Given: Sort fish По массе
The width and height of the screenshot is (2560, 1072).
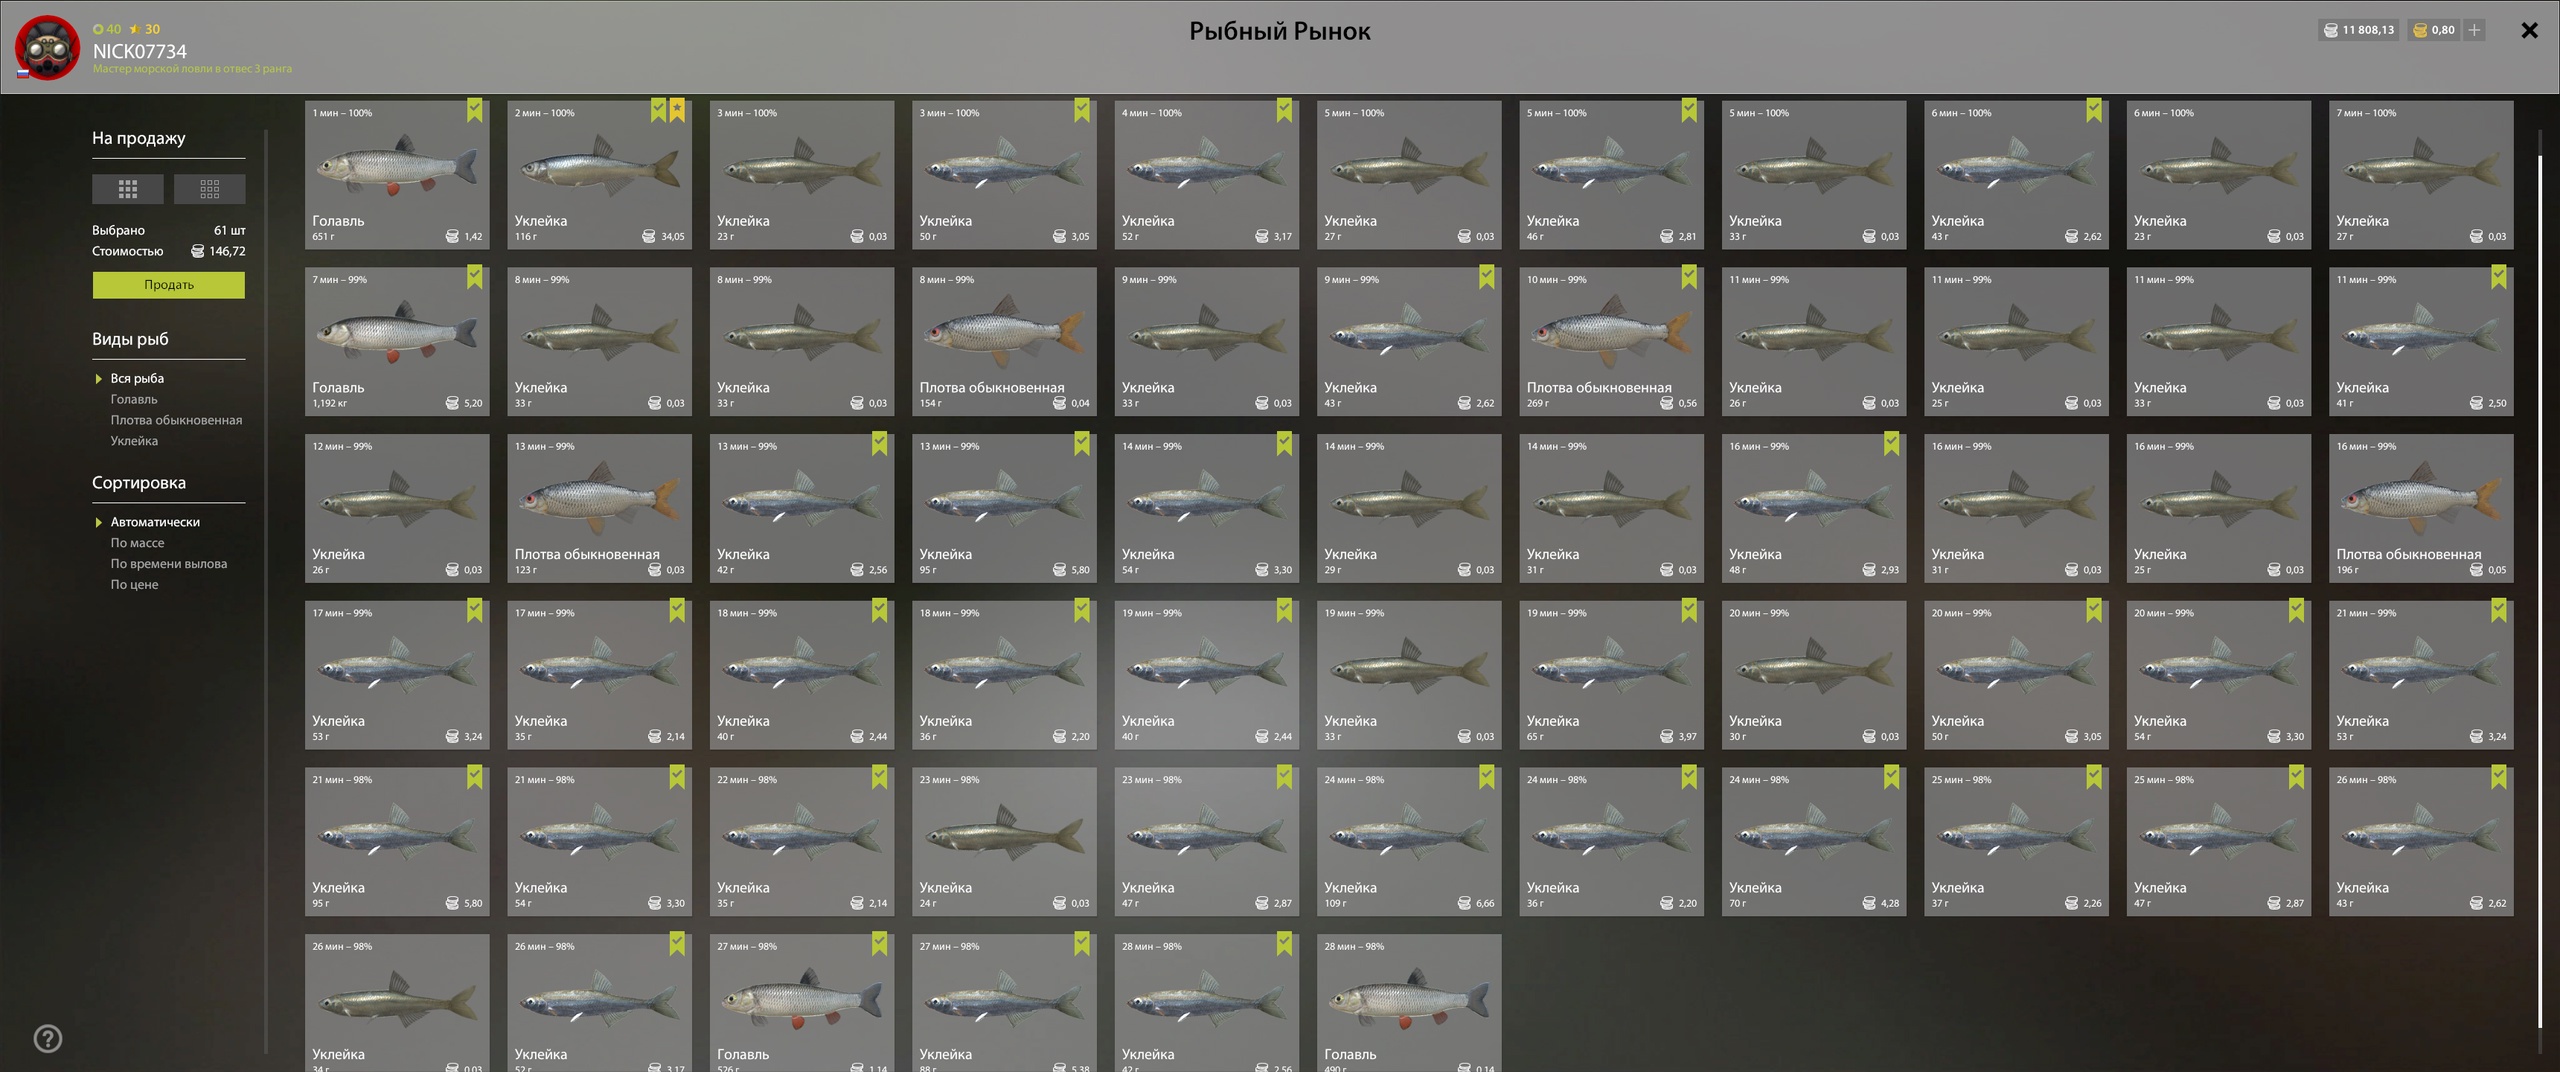Looking at the screenshot, I should 137,543.
